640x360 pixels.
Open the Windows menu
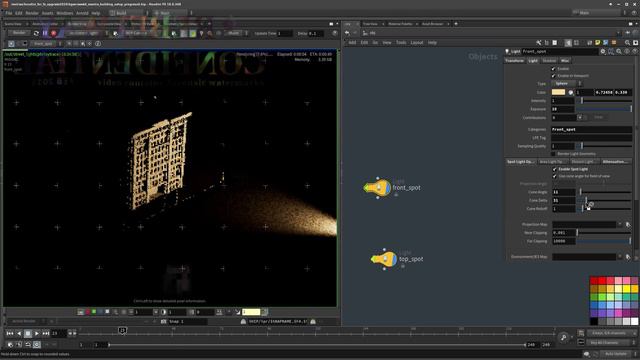(x=65, y=13)
